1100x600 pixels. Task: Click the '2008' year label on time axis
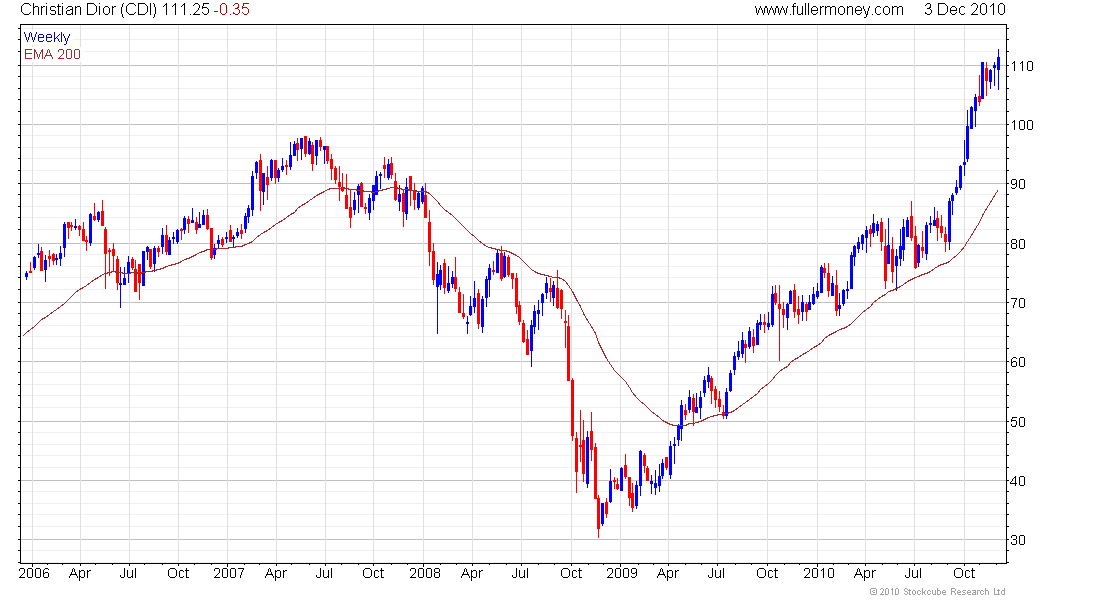pyautogui.click(x=425, y=573)
